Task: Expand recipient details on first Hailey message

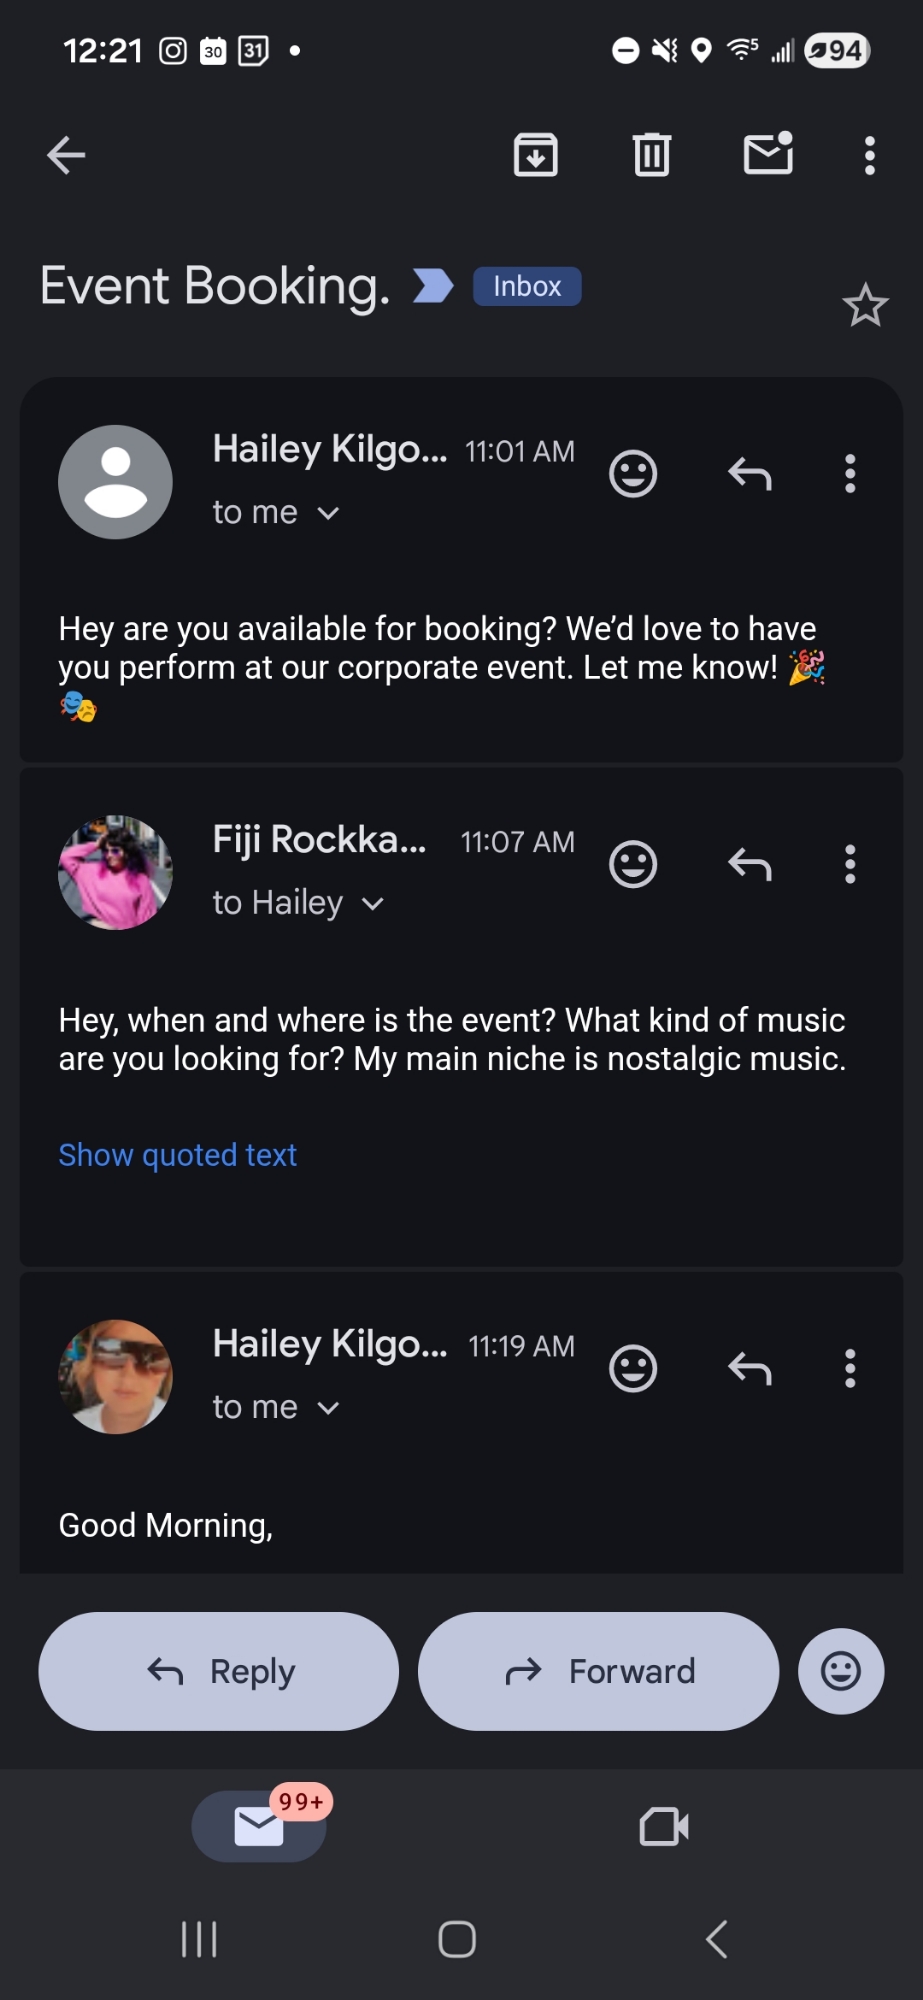Action: [328, 513]
